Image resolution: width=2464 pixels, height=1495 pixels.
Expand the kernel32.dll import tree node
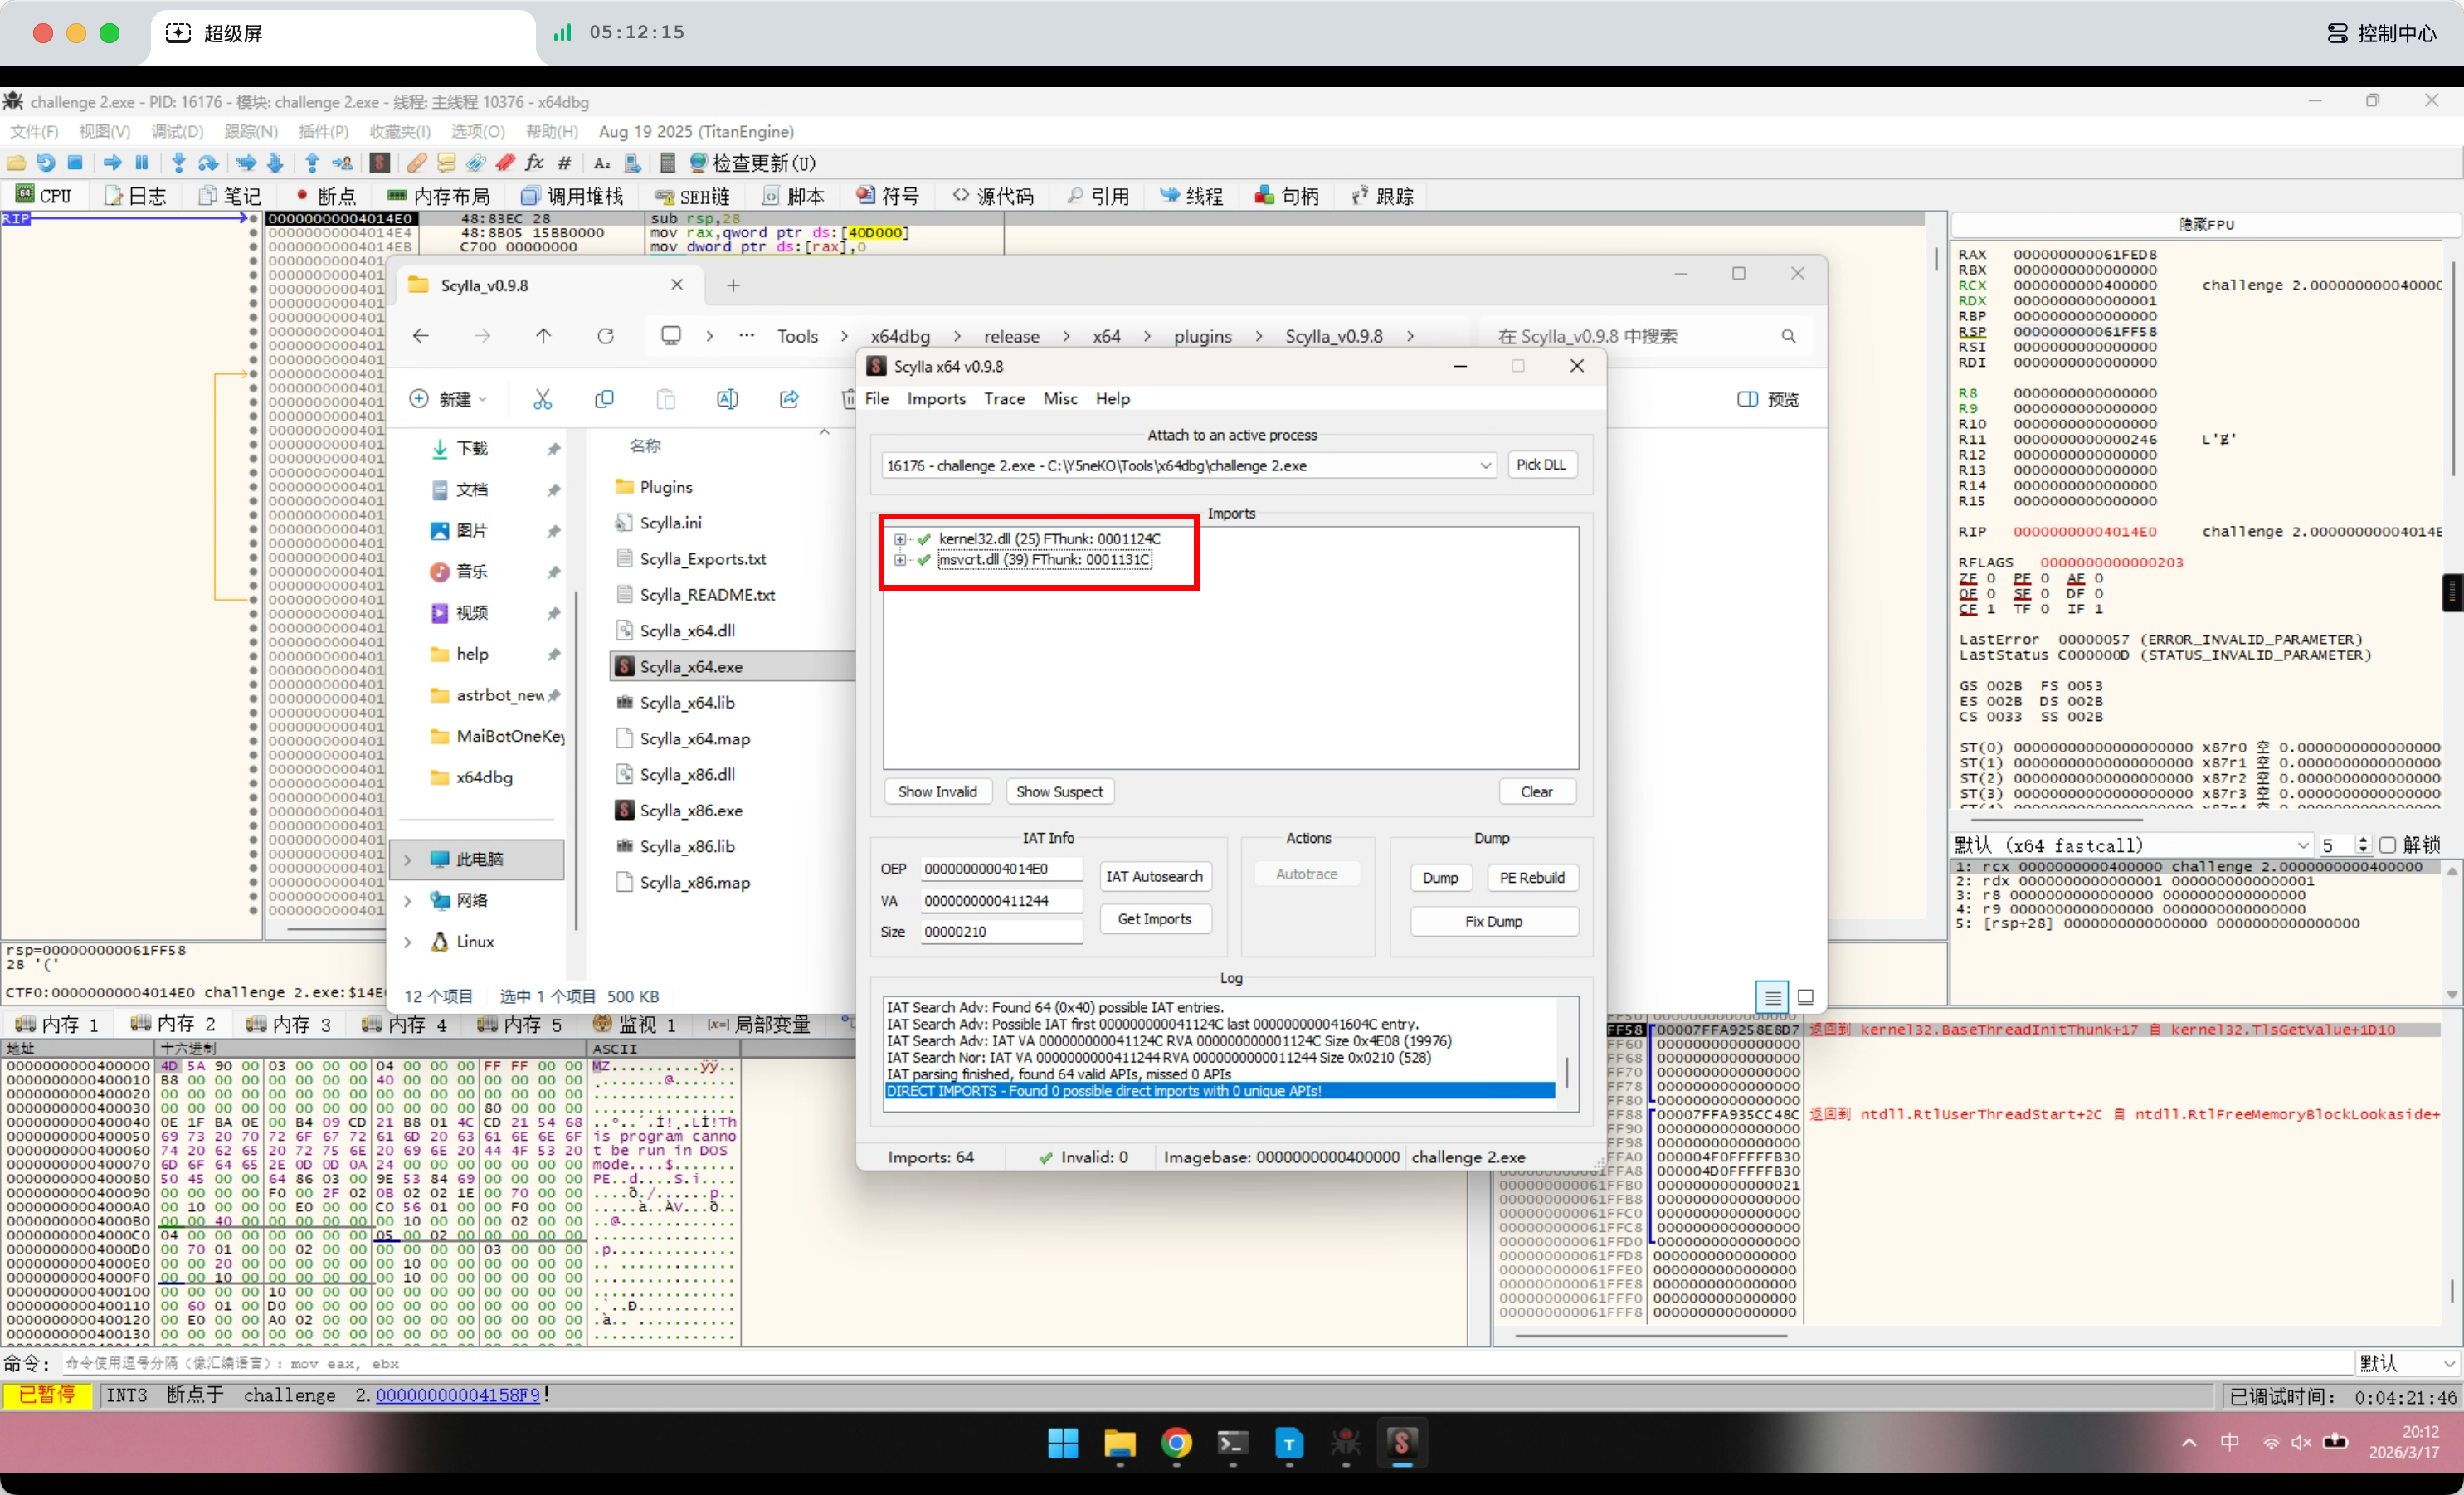(x=900, y=539)
